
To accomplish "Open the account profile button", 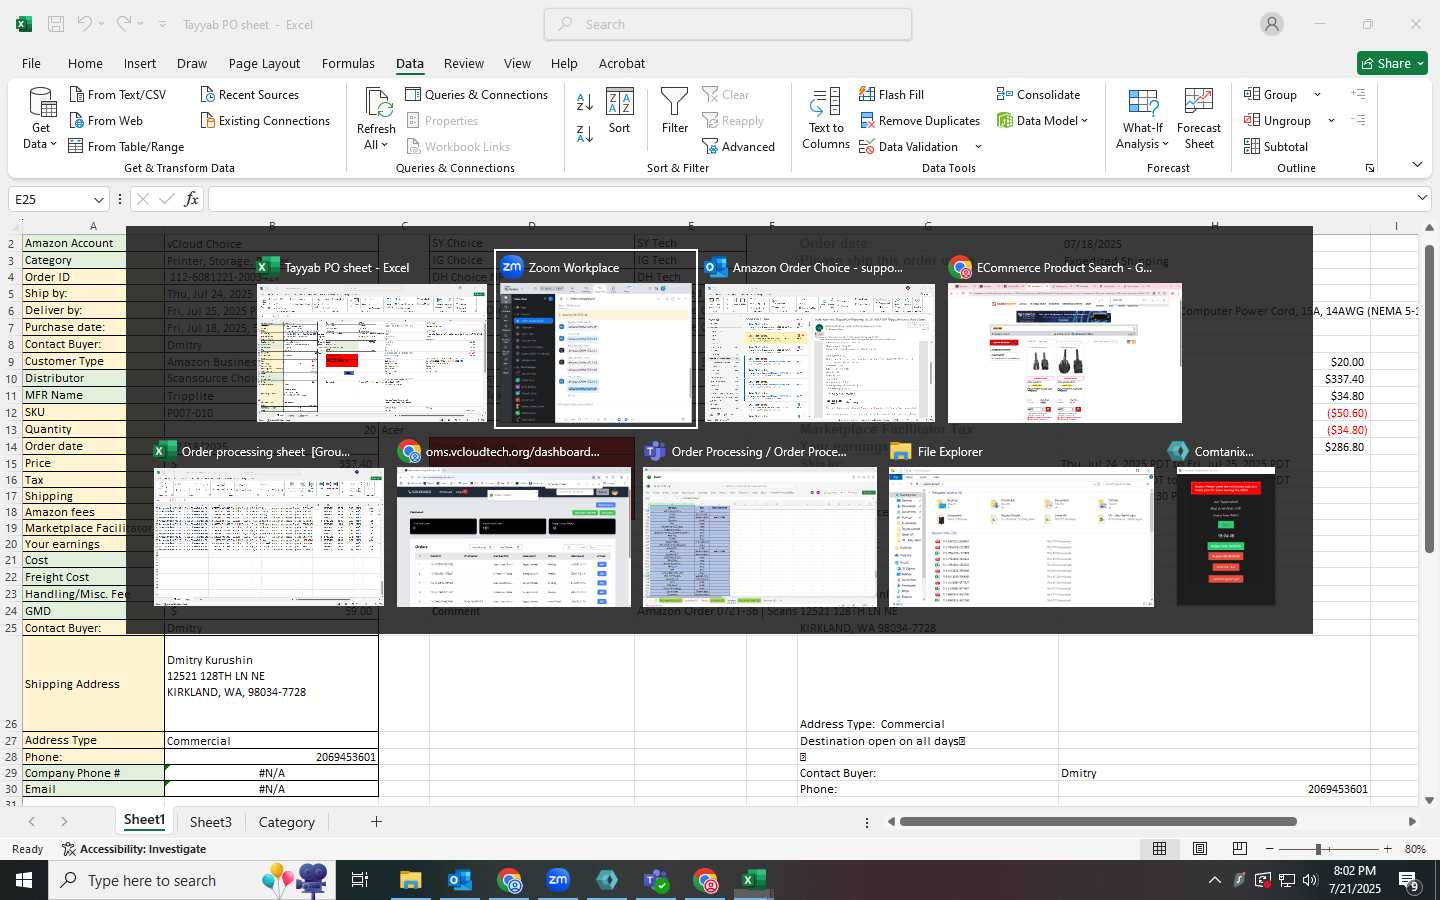I will [x=1272, y=24].
